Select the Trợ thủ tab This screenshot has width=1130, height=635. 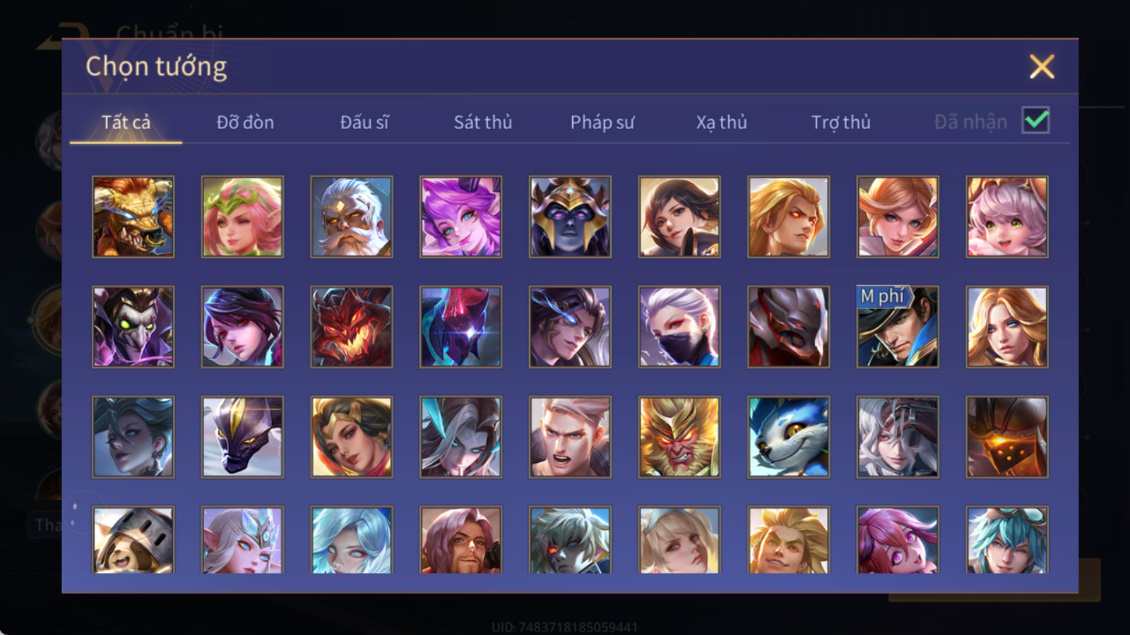coord(841,123)
